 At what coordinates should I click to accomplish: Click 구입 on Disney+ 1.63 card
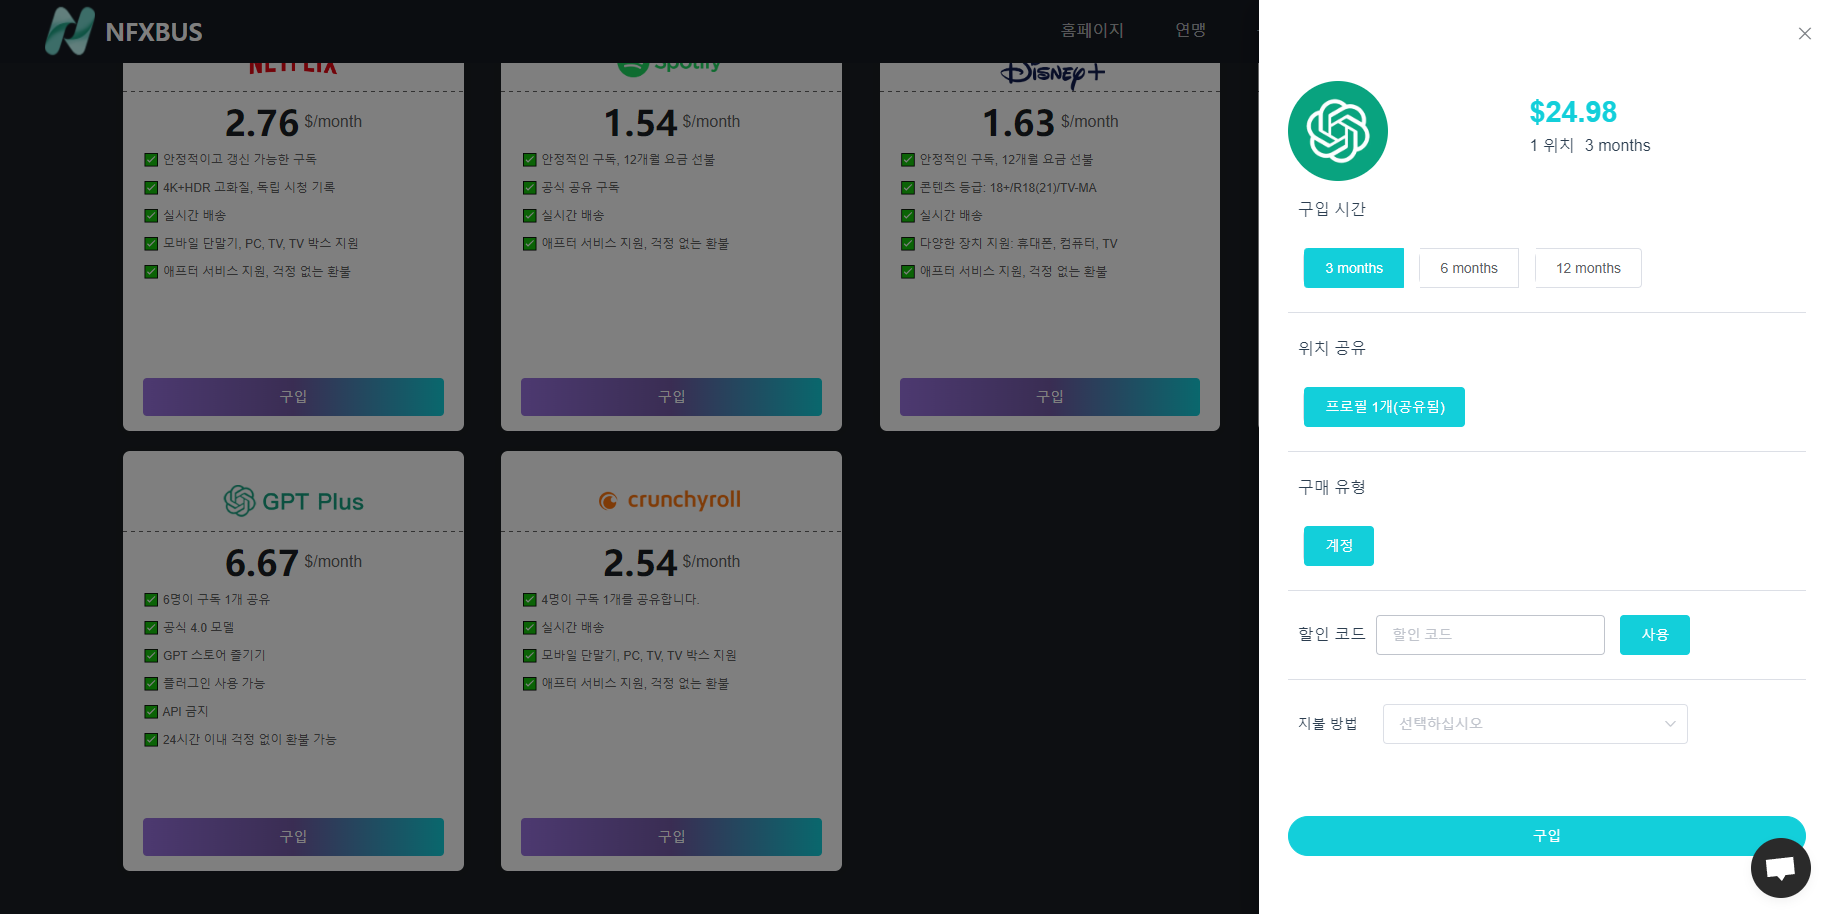click(x=1050, y=397)
